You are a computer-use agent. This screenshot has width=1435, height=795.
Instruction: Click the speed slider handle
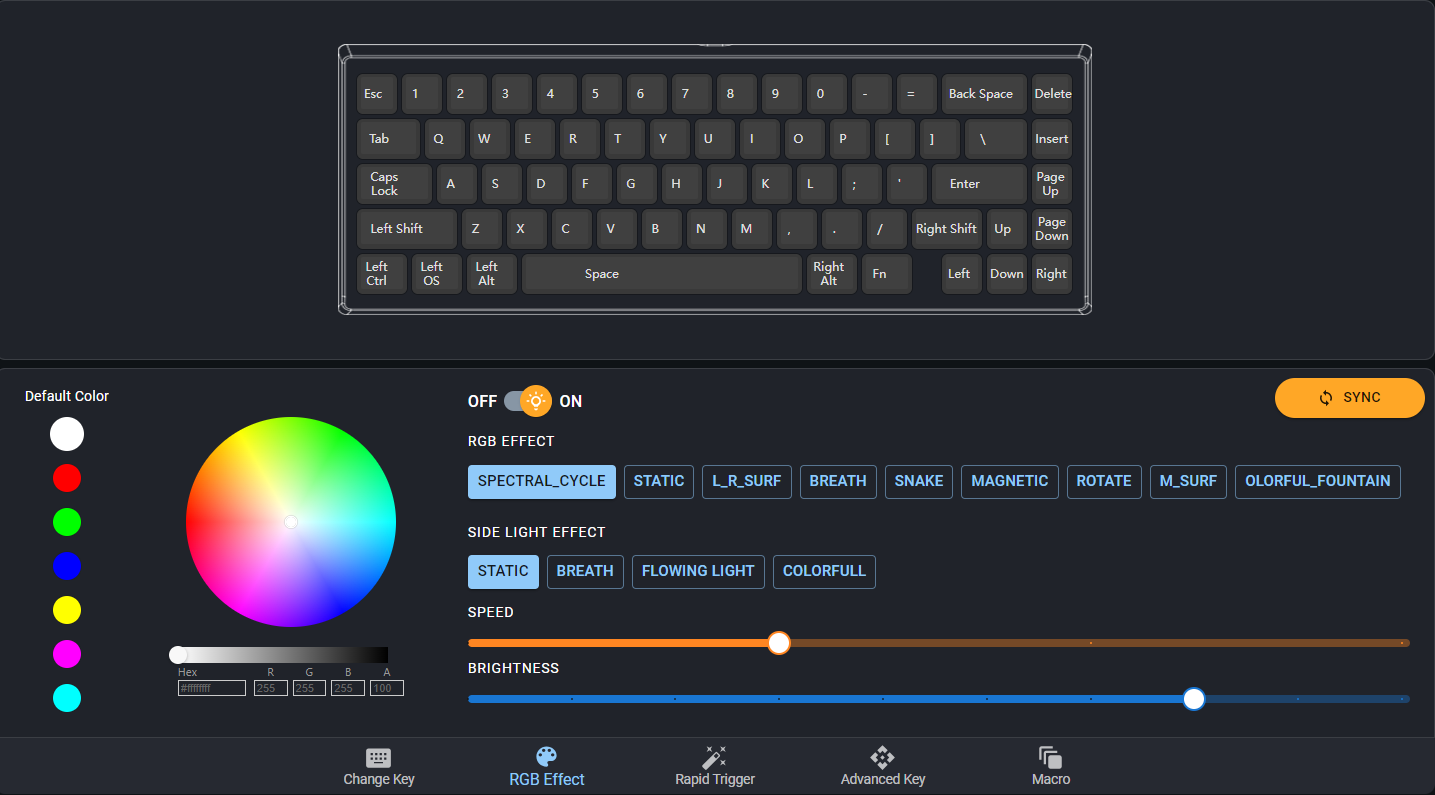[779, 643]
